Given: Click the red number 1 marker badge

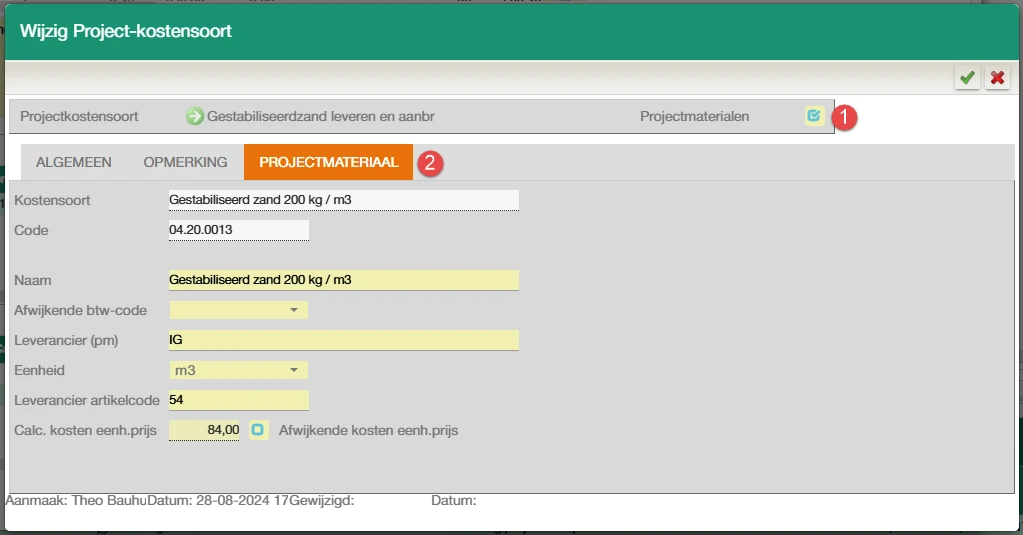Looking at the screenshot, I should coord(846,117).
